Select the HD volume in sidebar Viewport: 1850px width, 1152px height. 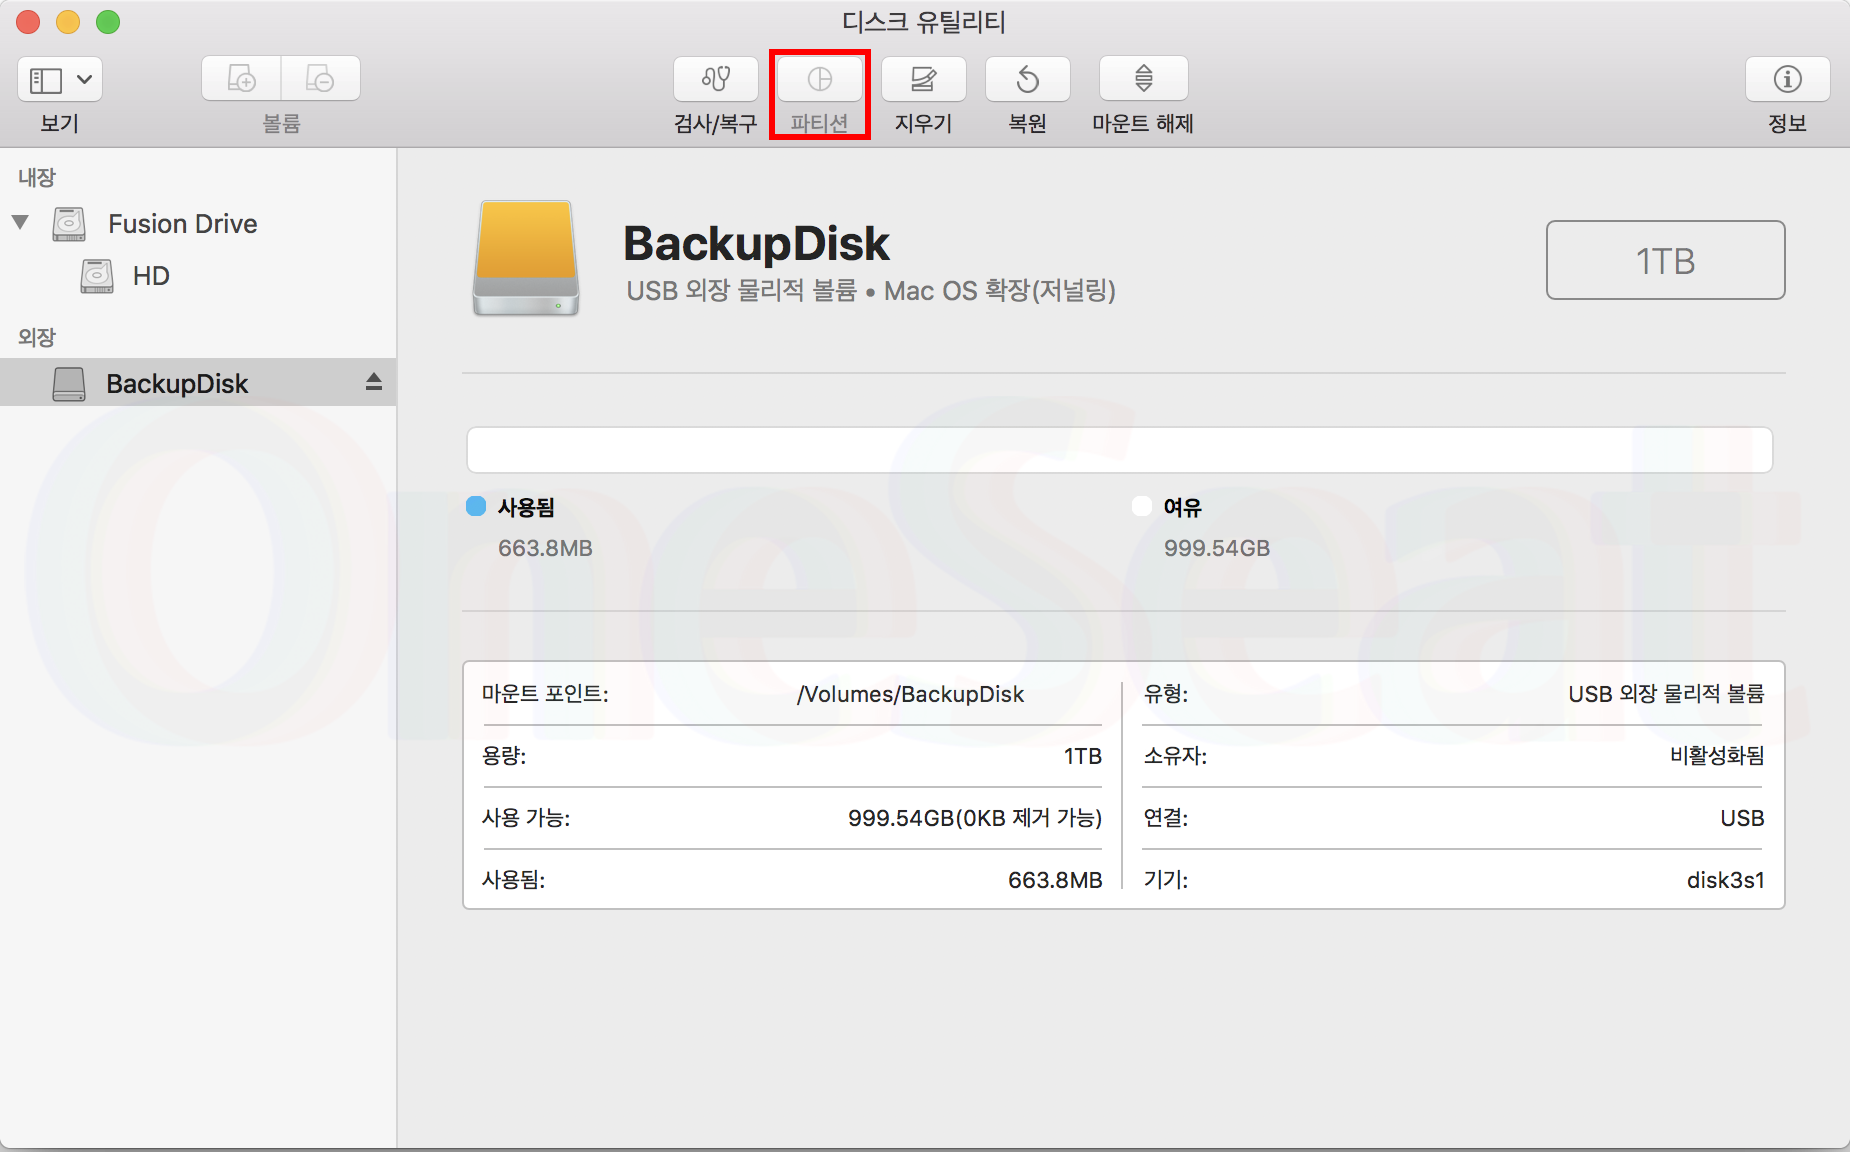click(x=151, y=276)
